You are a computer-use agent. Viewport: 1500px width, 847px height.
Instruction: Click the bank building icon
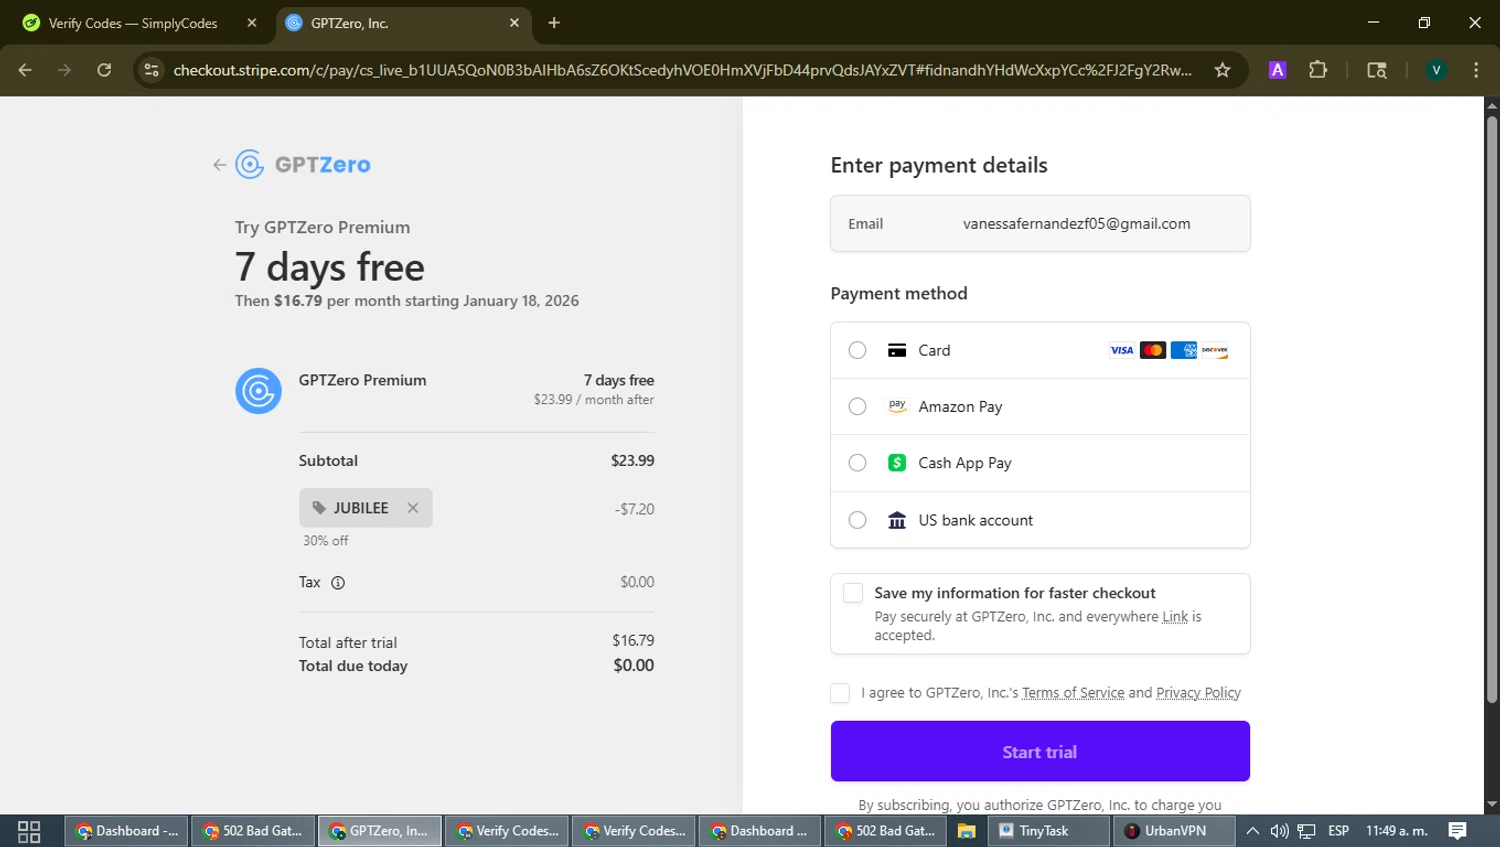897,520
